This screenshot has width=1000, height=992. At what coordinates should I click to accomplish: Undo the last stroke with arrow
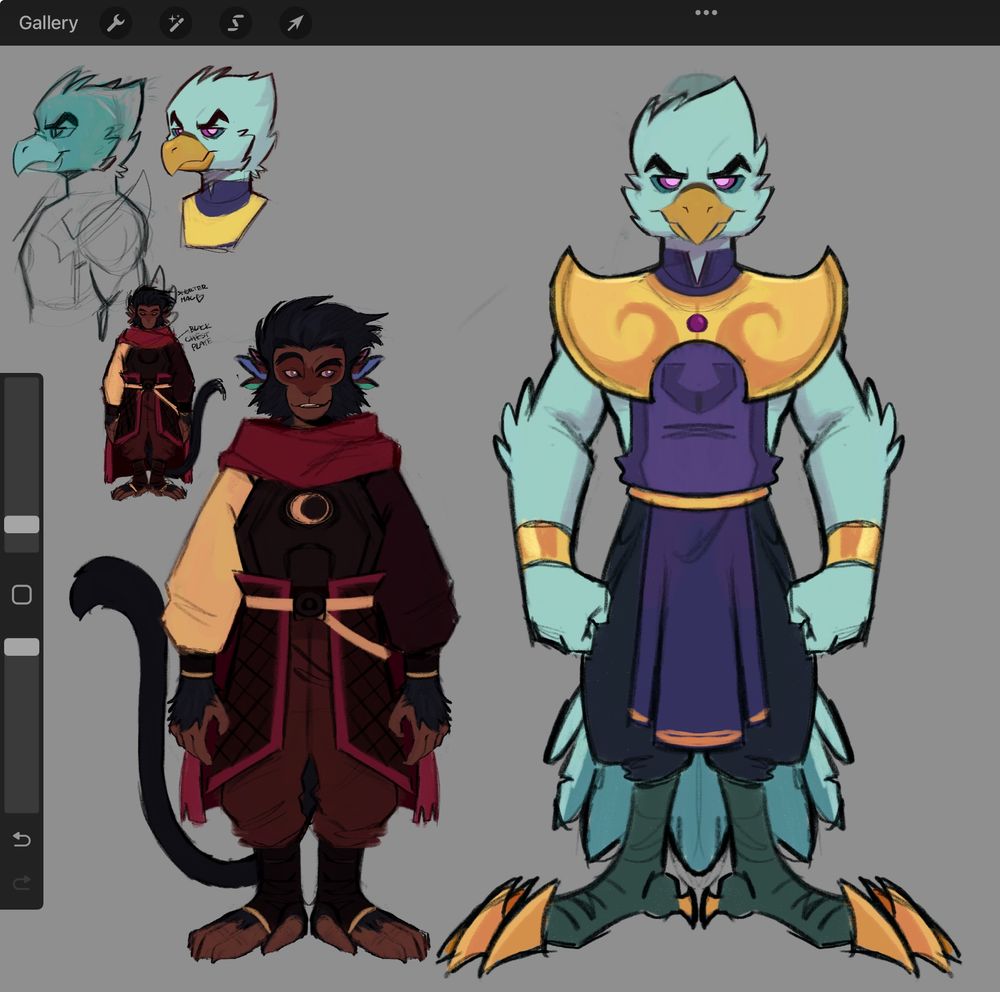coord(22,839)
